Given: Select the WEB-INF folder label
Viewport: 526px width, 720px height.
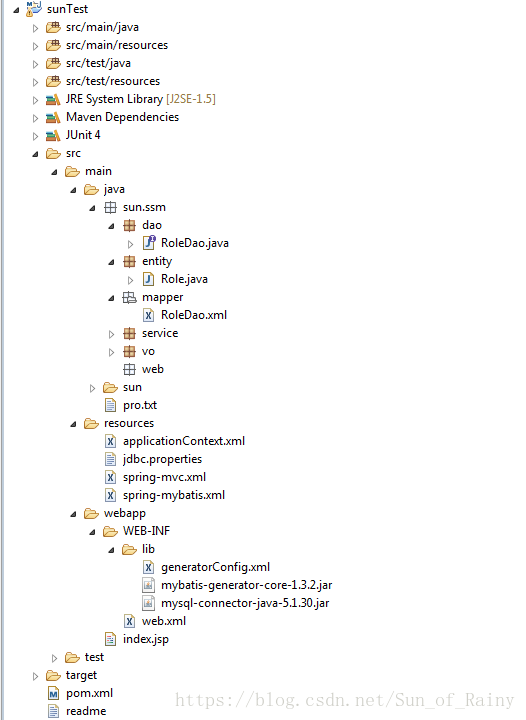Looking at the screenshot, I should click(x=146, y=531).
